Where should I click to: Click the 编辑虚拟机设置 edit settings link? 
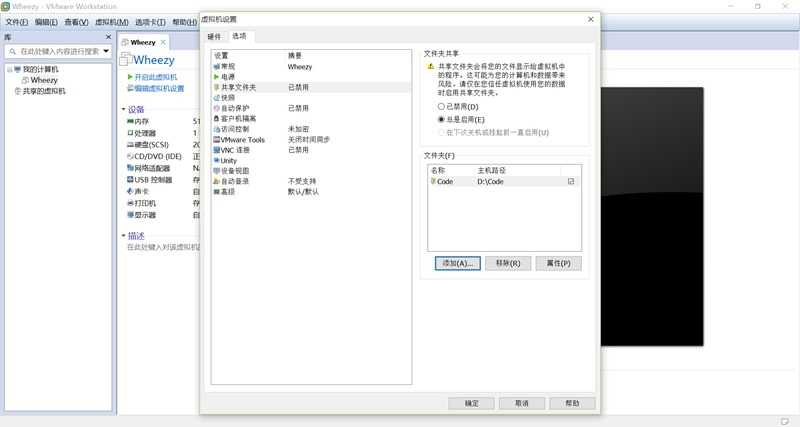(159, 88)
